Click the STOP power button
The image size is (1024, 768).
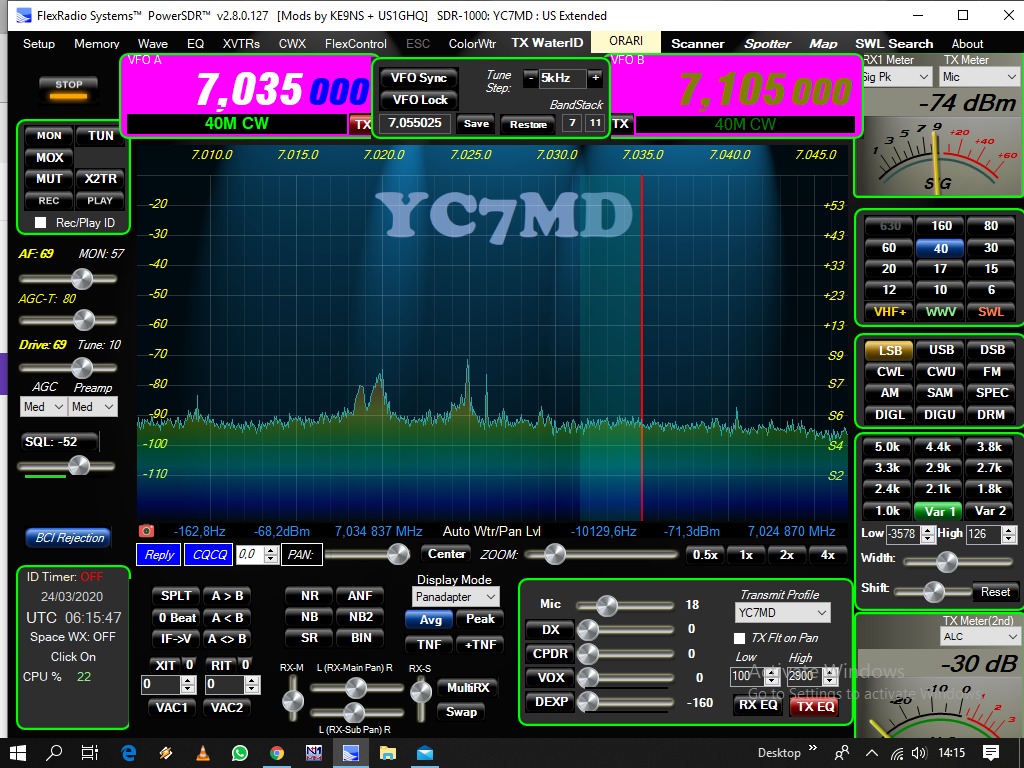click(69, 89)
